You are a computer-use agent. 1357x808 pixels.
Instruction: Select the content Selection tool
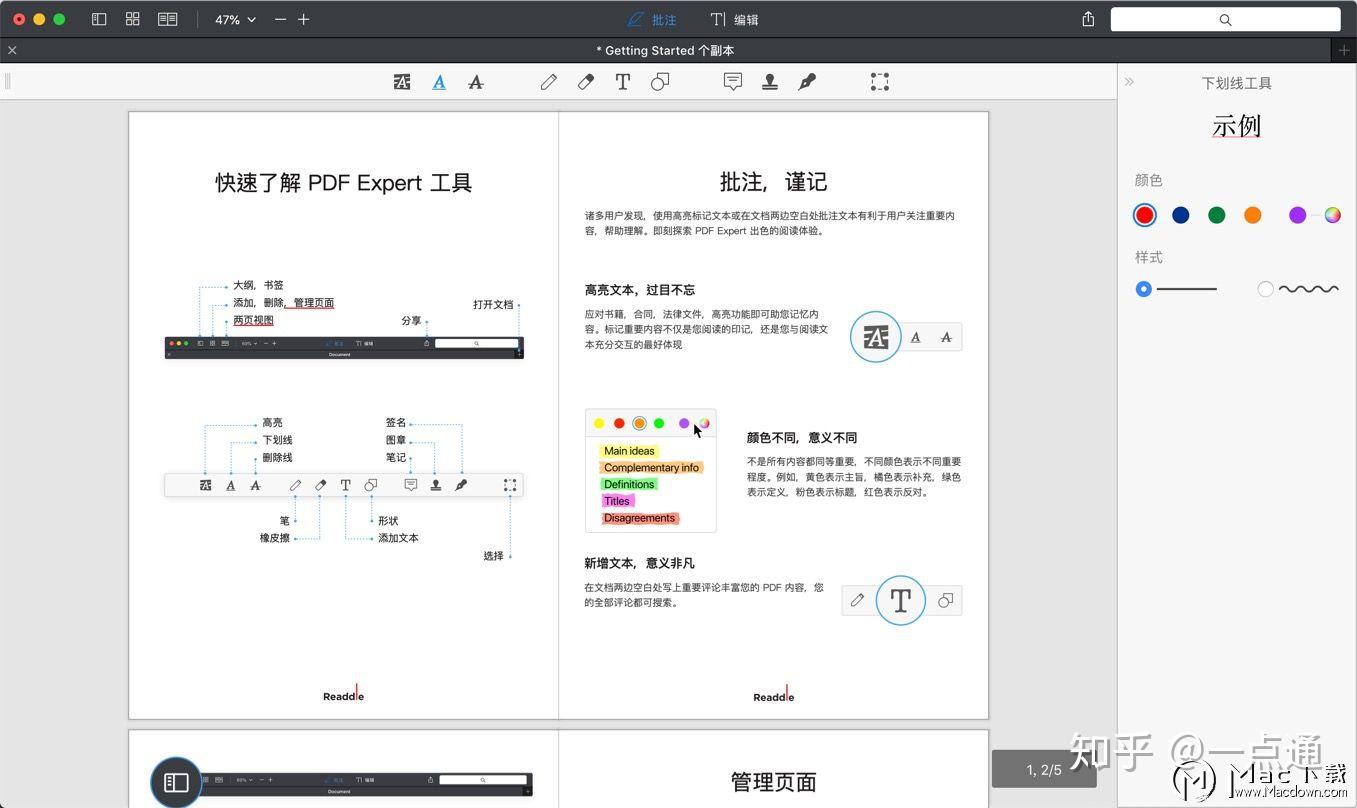tap(880, 82)
